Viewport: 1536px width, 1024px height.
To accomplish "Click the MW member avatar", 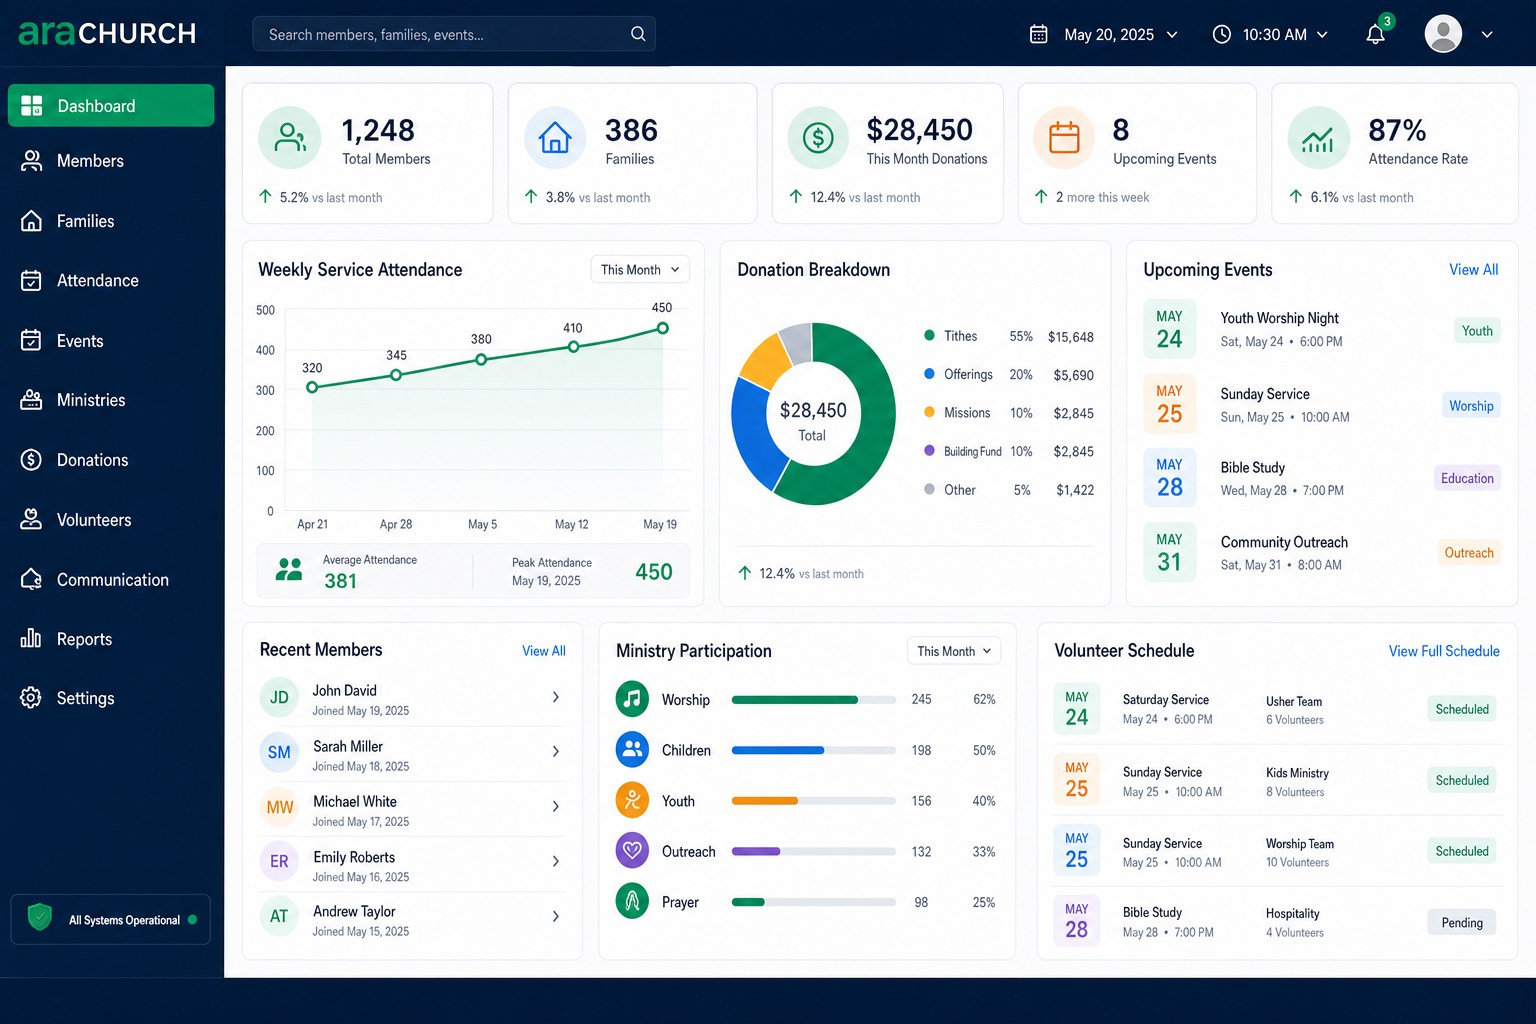I will point(279,807).
